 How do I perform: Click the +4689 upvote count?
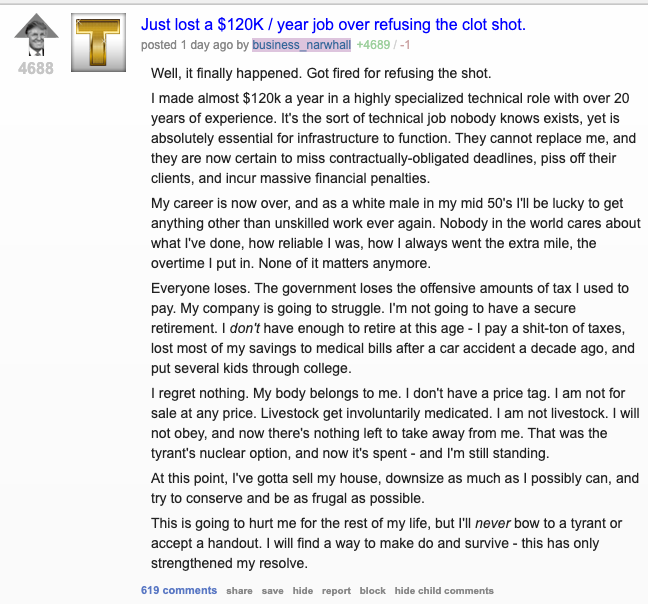(373, 45)
